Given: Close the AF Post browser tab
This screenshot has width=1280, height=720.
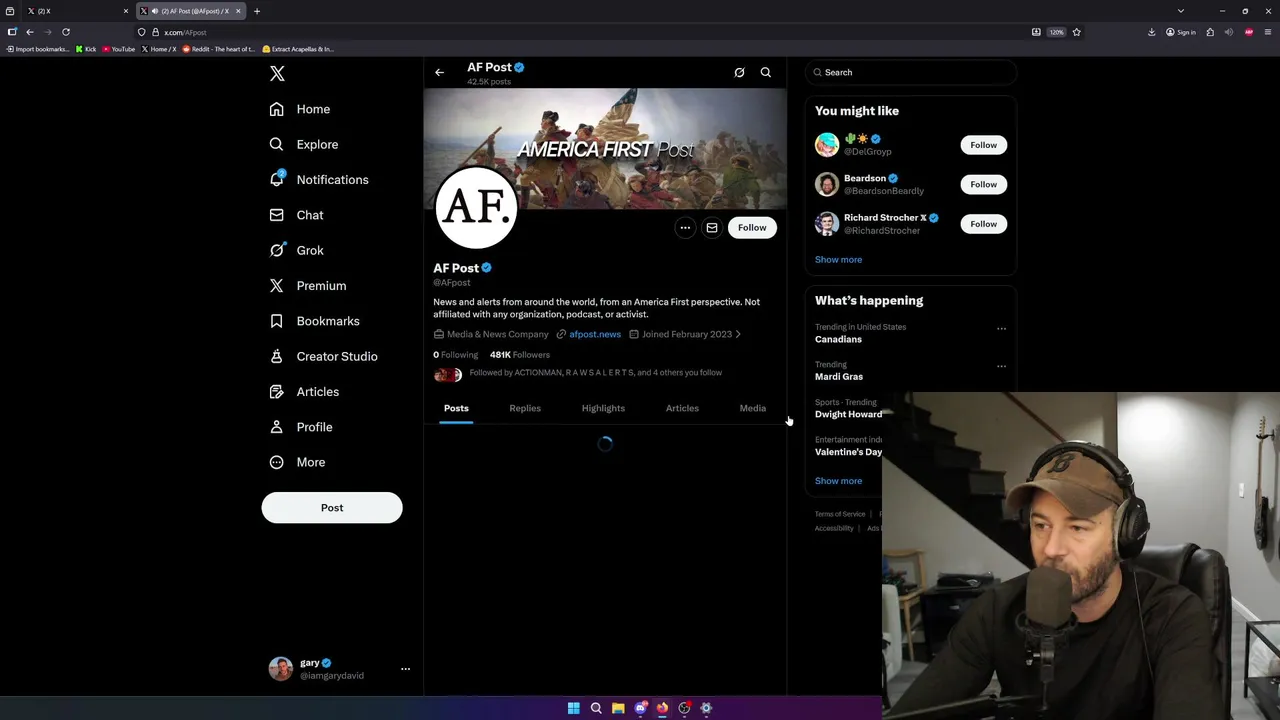Looking at the screenshot, I should coord(238,11).
